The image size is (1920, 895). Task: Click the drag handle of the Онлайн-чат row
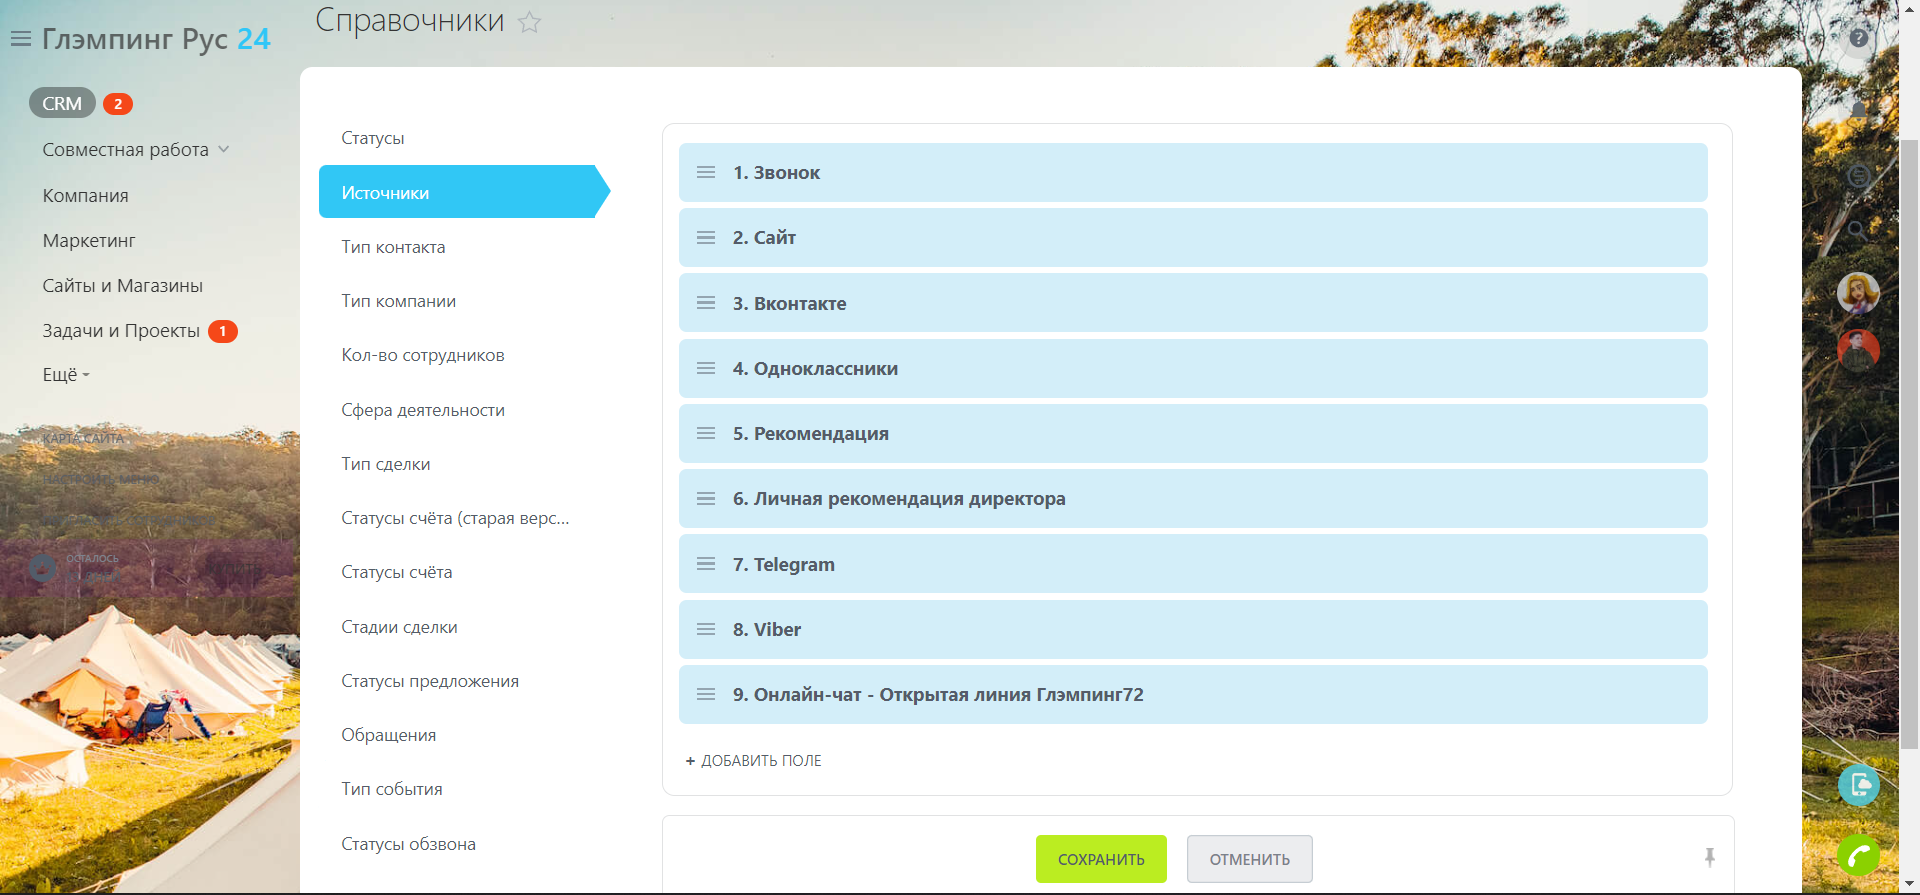(x=706, y=694)
